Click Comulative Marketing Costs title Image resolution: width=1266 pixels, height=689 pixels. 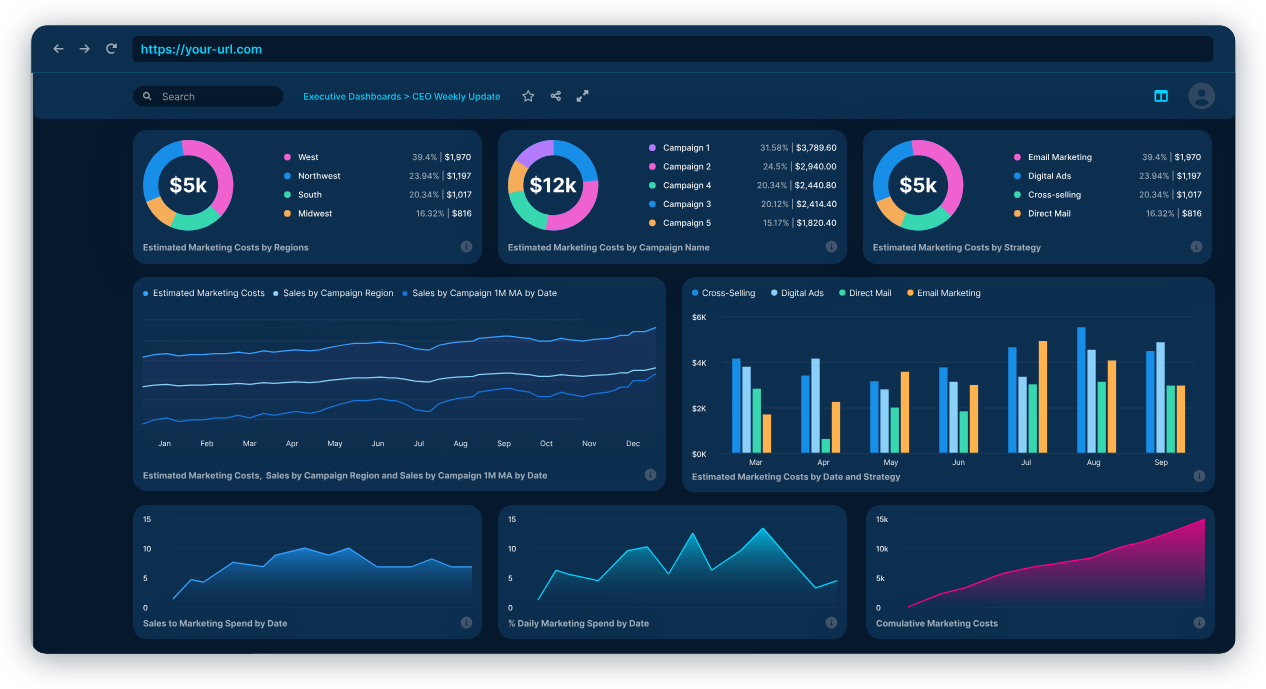coord(937,623)
